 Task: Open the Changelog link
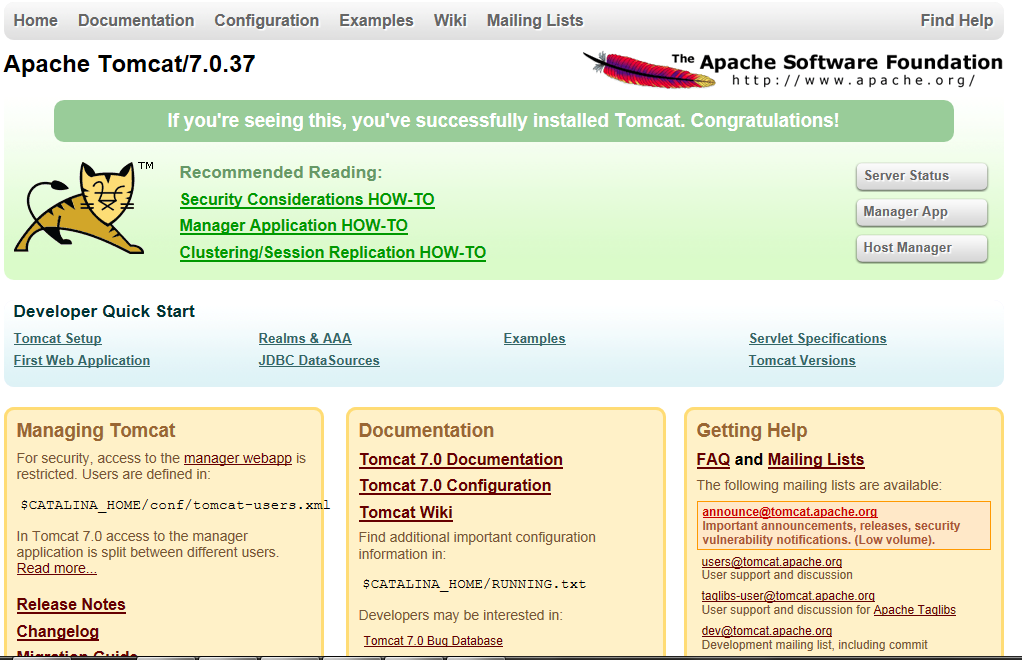[58, 632]
